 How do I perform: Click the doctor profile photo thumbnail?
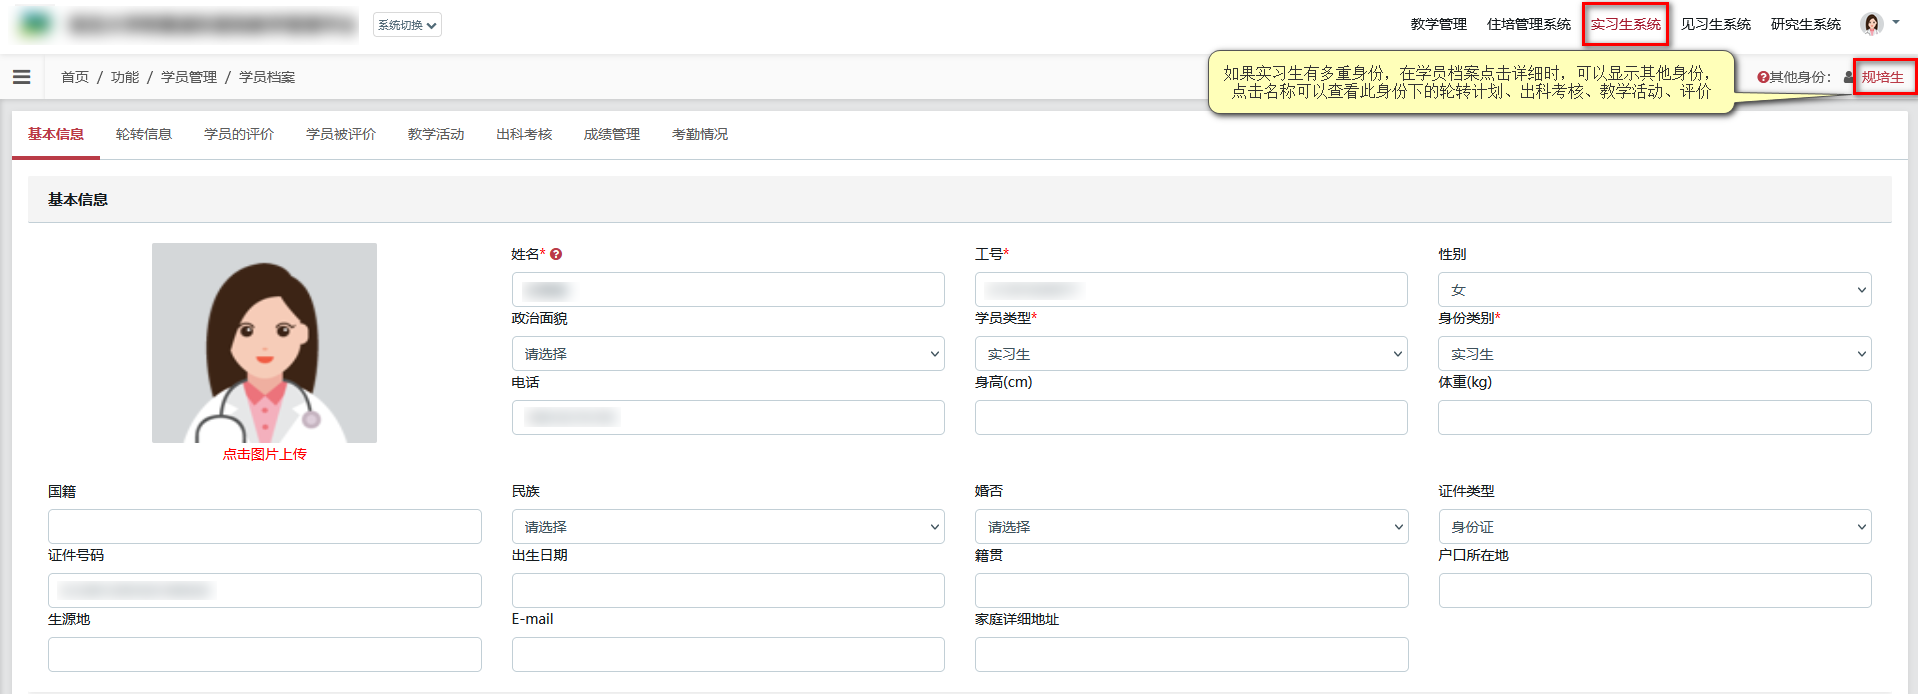(264, 343)
